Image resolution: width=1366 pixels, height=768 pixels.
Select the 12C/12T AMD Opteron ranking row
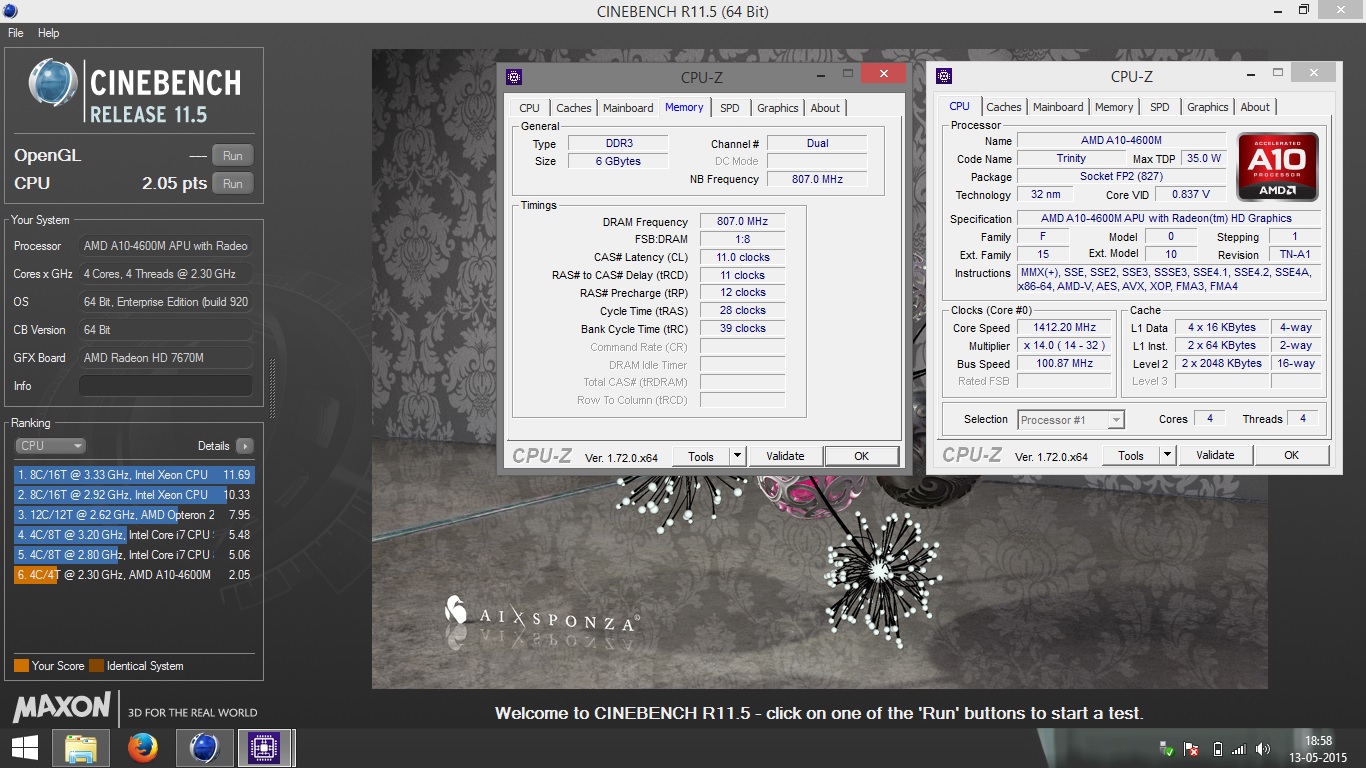tap(134, 515)
